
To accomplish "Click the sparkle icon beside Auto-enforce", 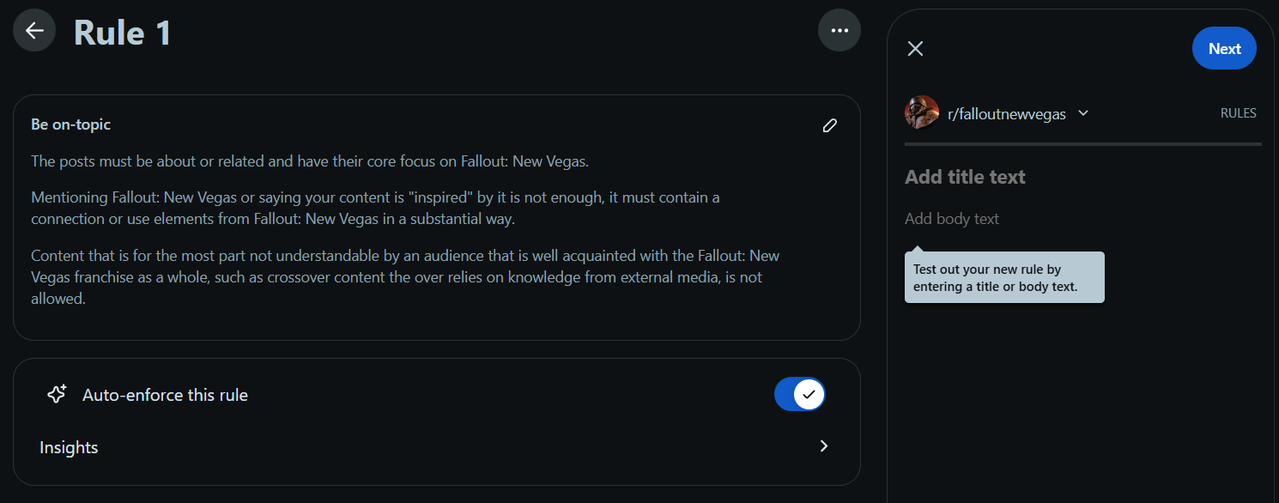I will (57, 394).
